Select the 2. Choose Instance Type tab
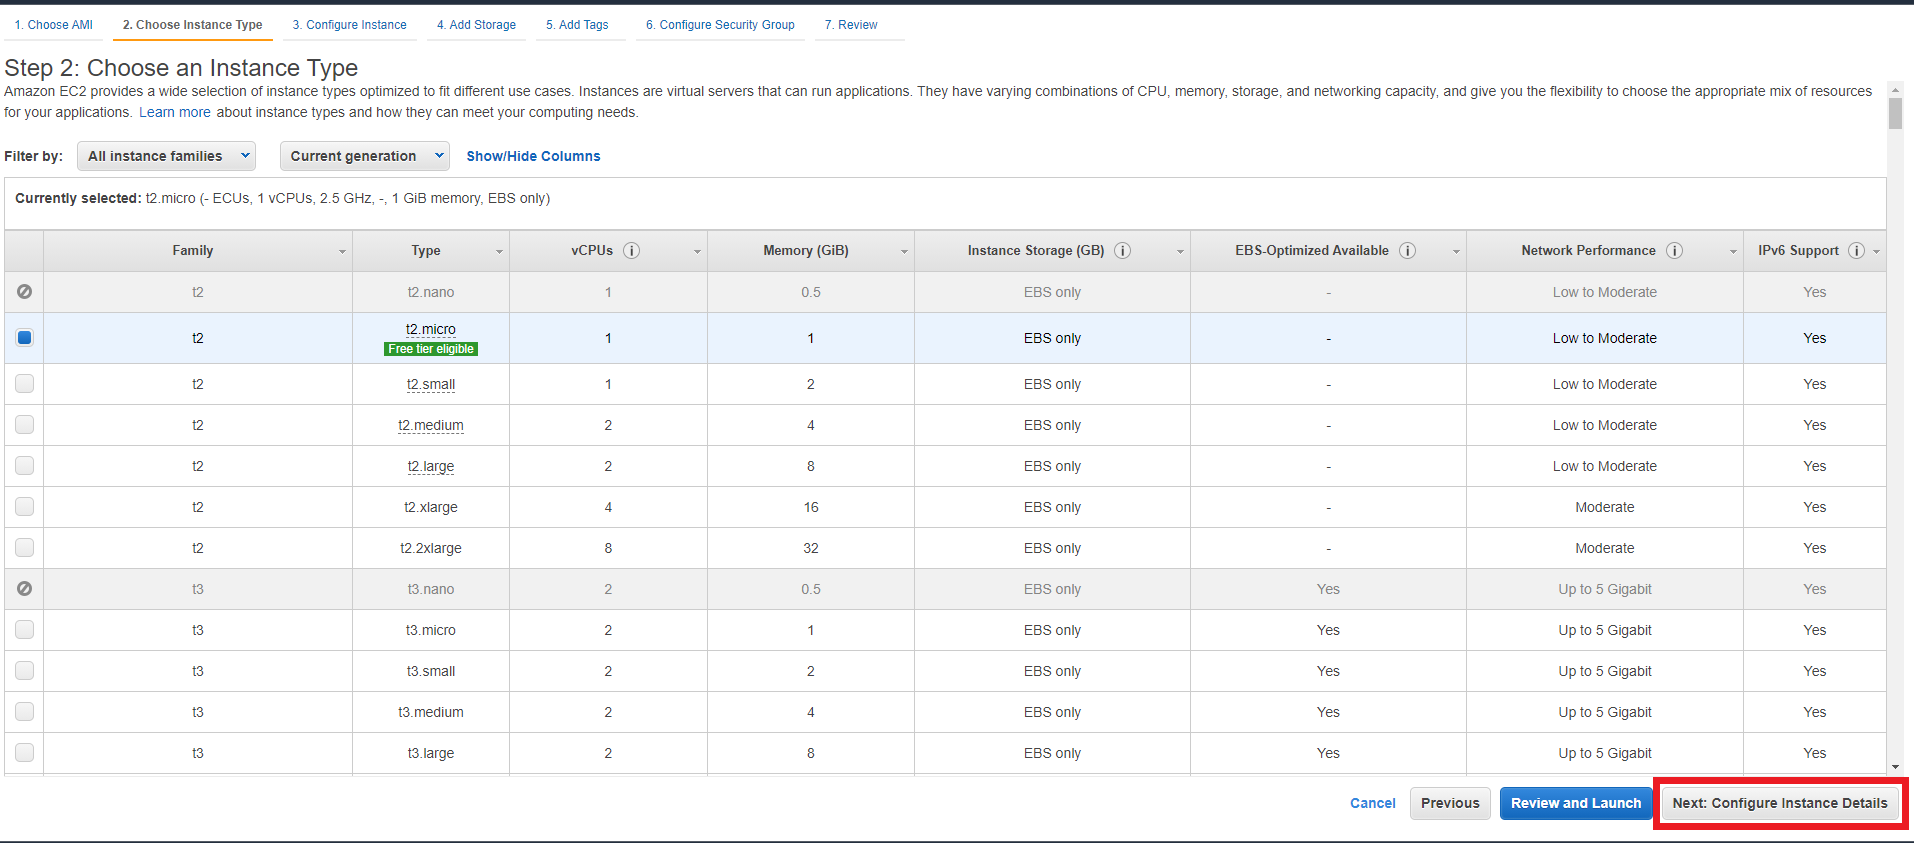Image resolution: width=1914 pixels, height=843 pixels. pos(193,25)
